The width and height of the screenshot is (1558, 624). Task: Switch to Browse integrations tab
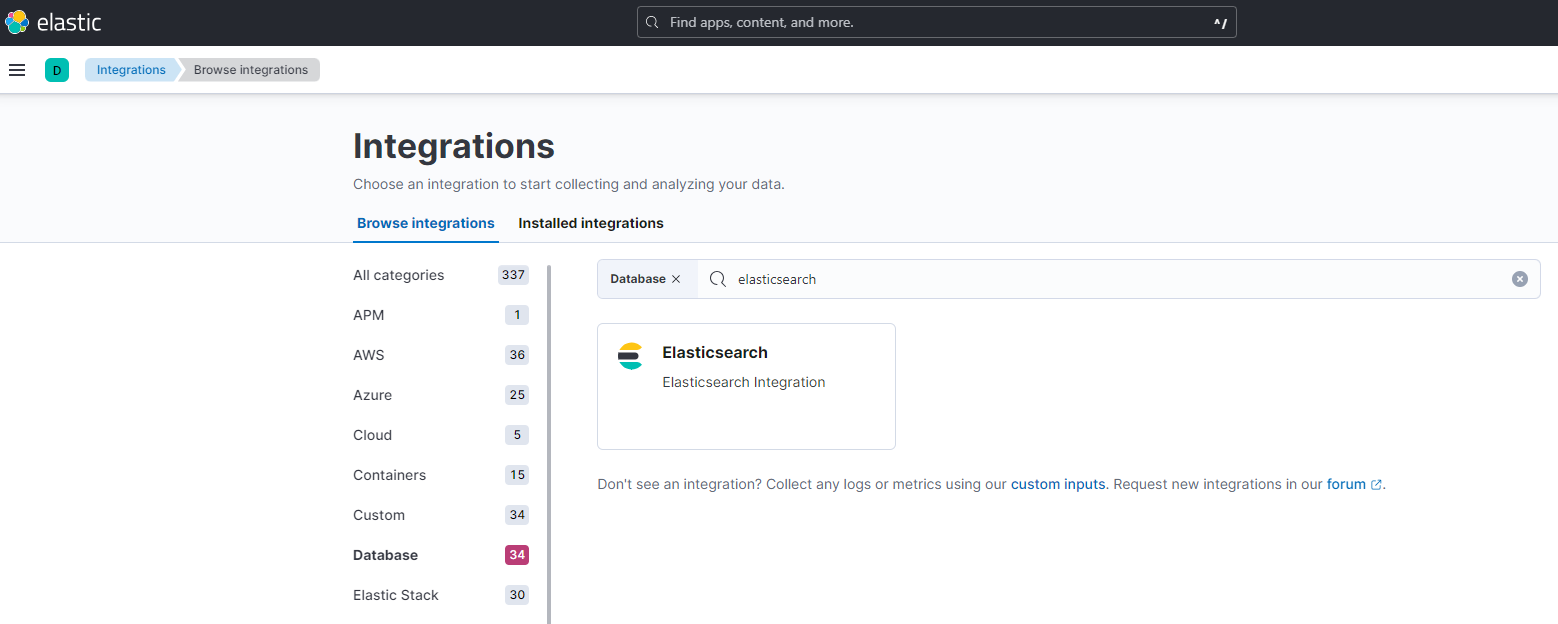click(426, 223)
